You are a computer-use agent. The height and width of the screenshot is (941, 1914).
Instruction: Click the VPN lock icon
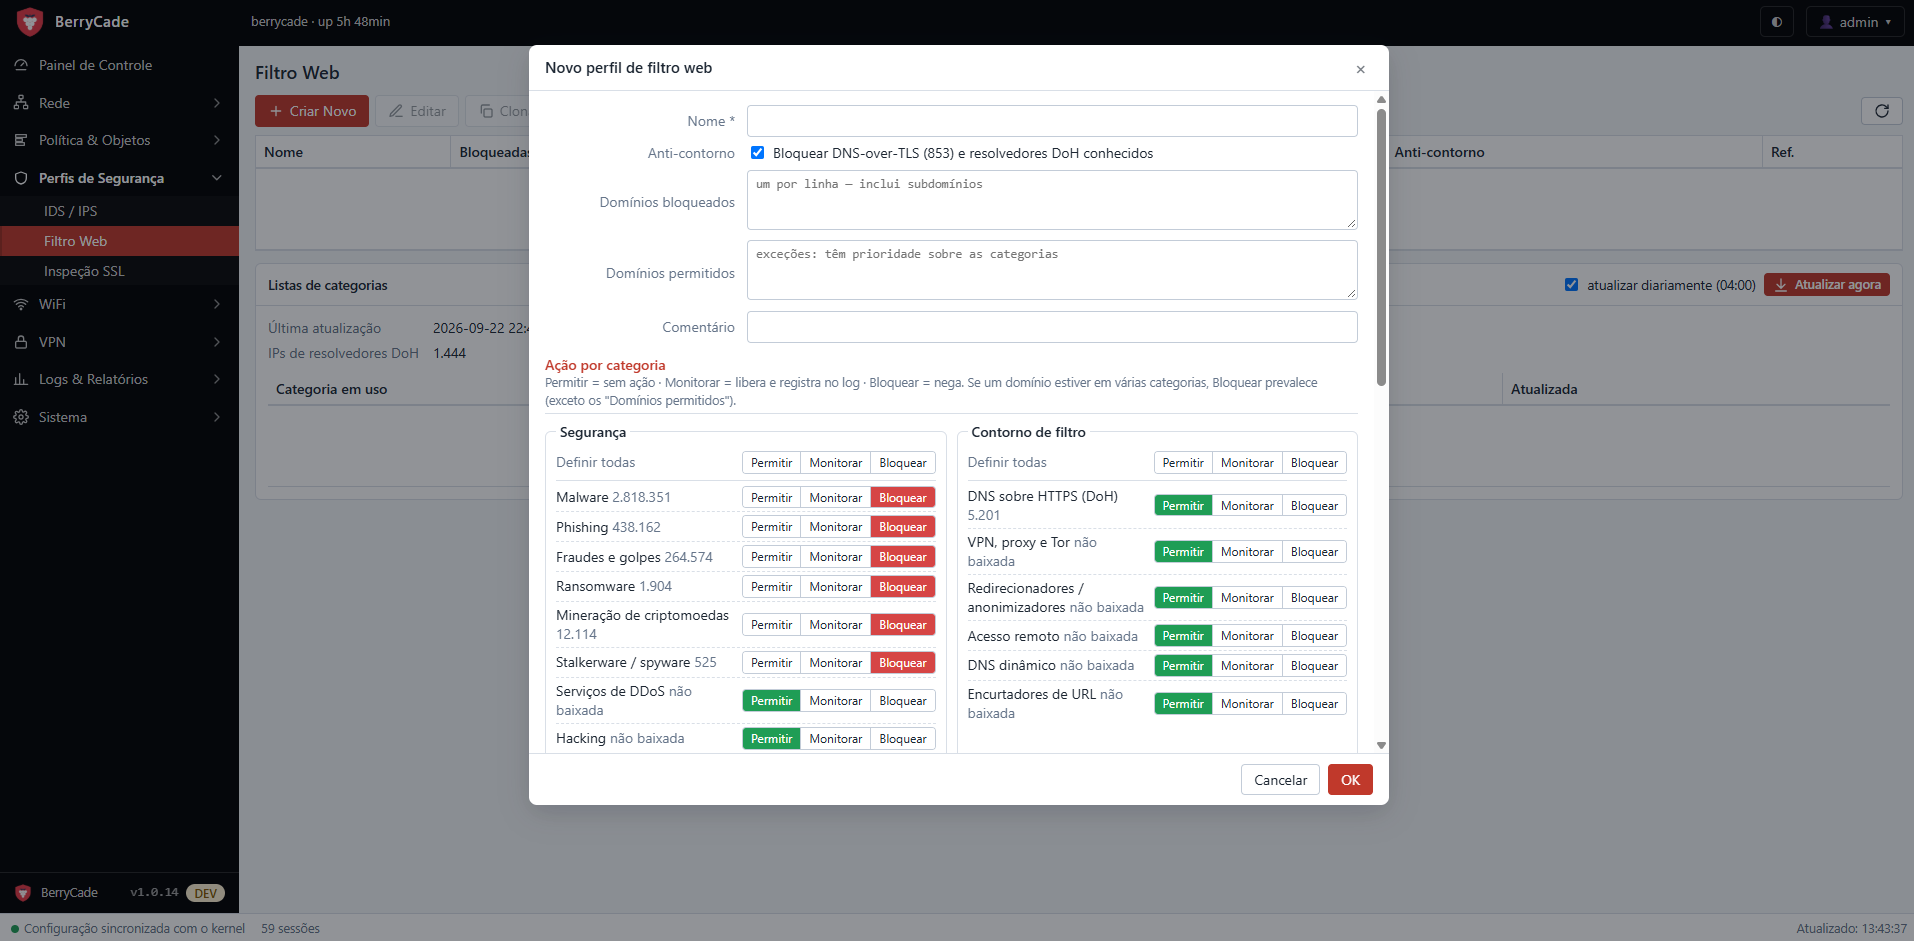pos(21,342)
